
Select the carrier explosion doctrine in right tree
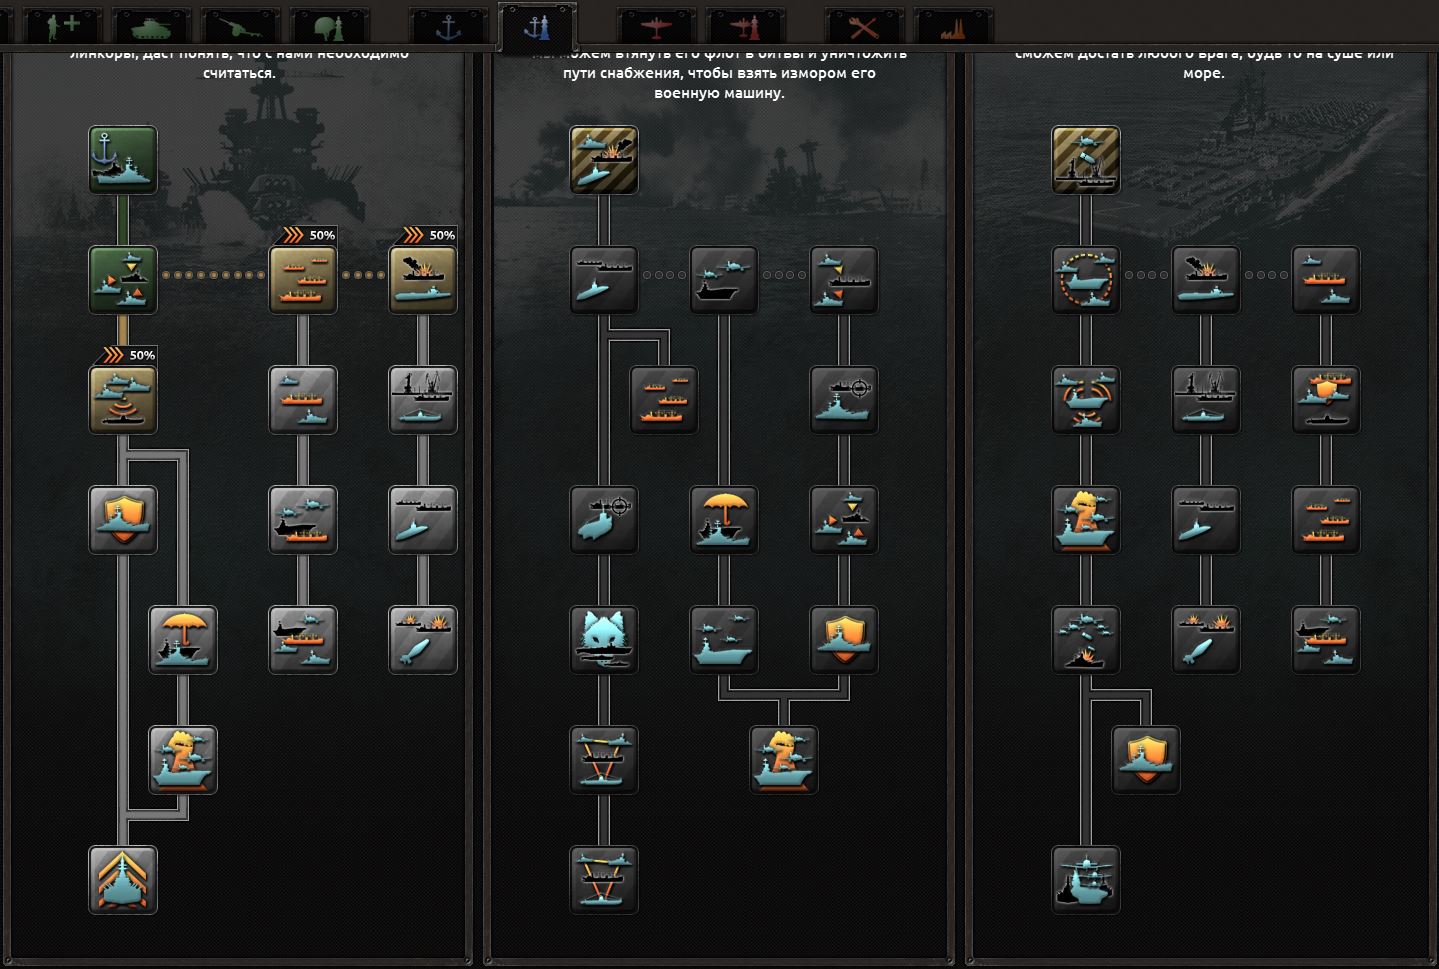[1086, 520]
